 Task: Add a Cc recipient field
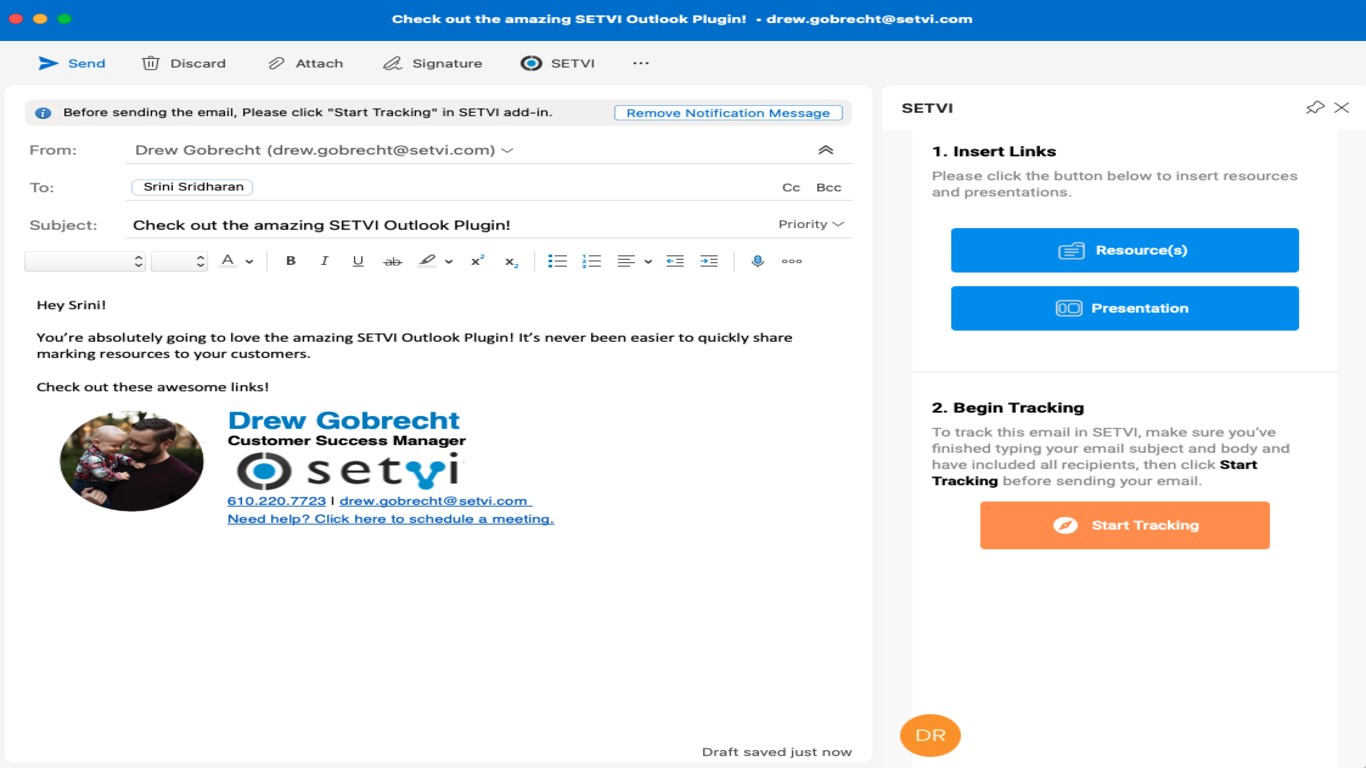791,187
